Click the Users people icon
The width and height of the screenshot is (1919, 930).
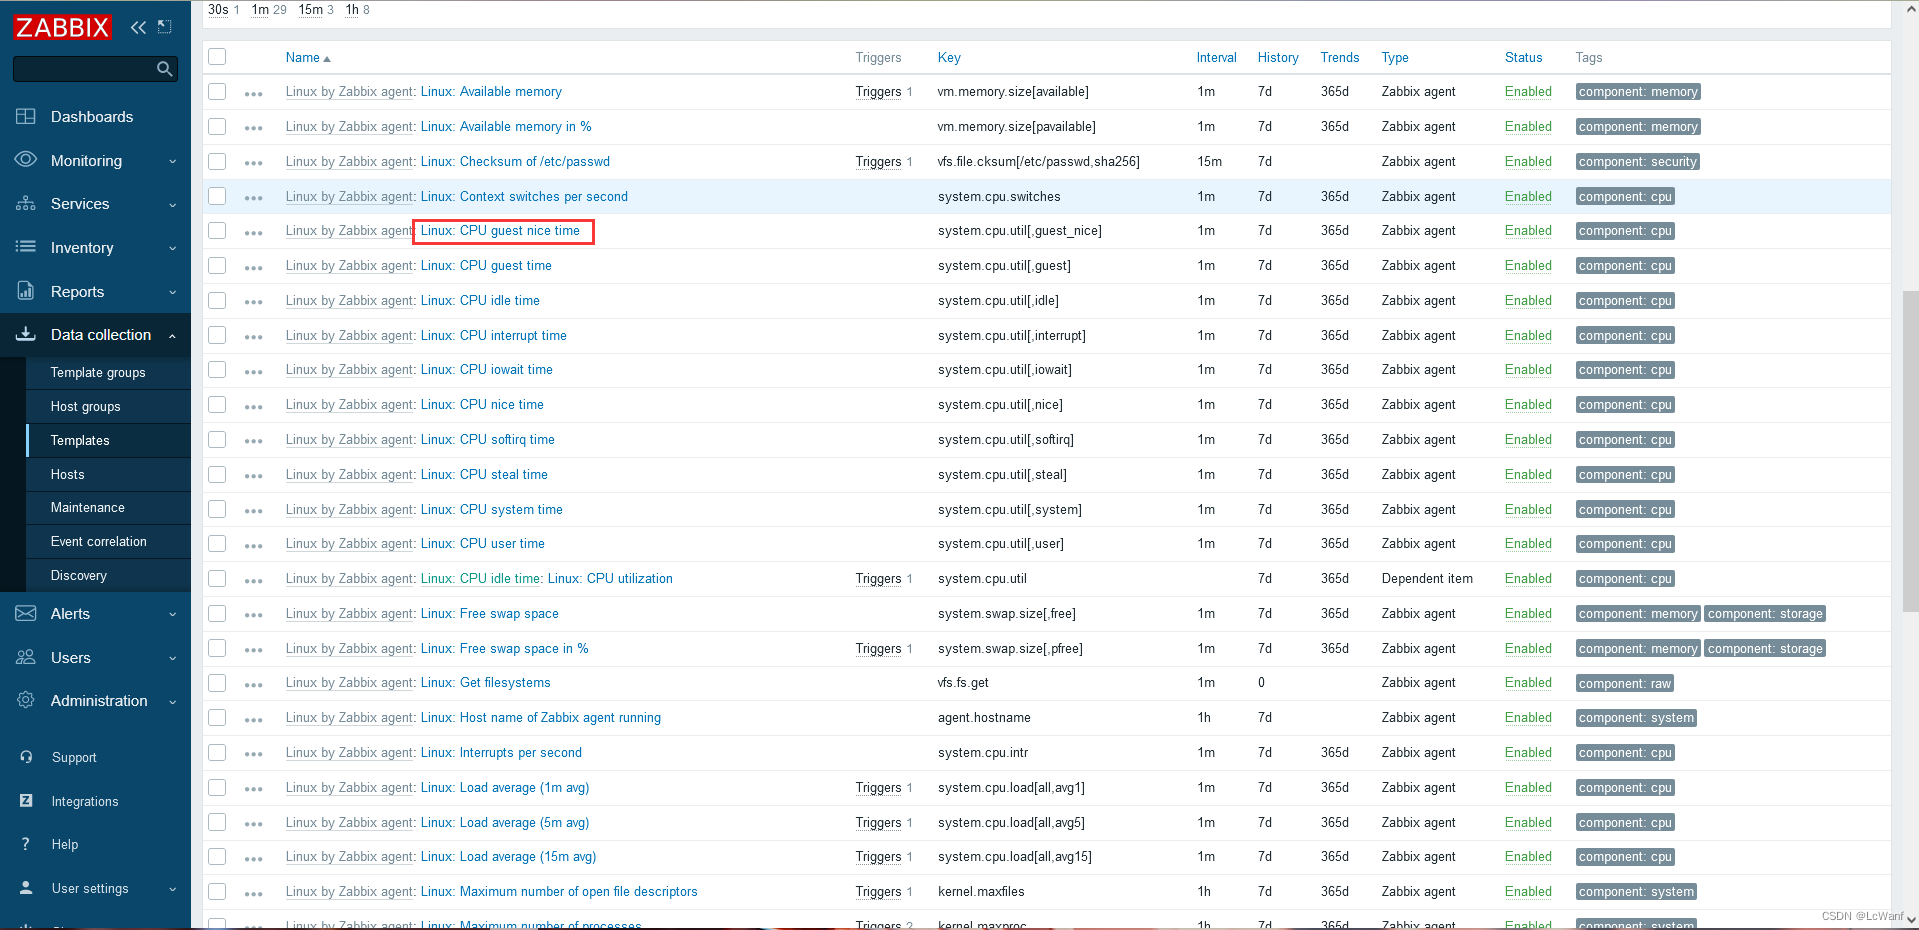[x=26, y=657]
